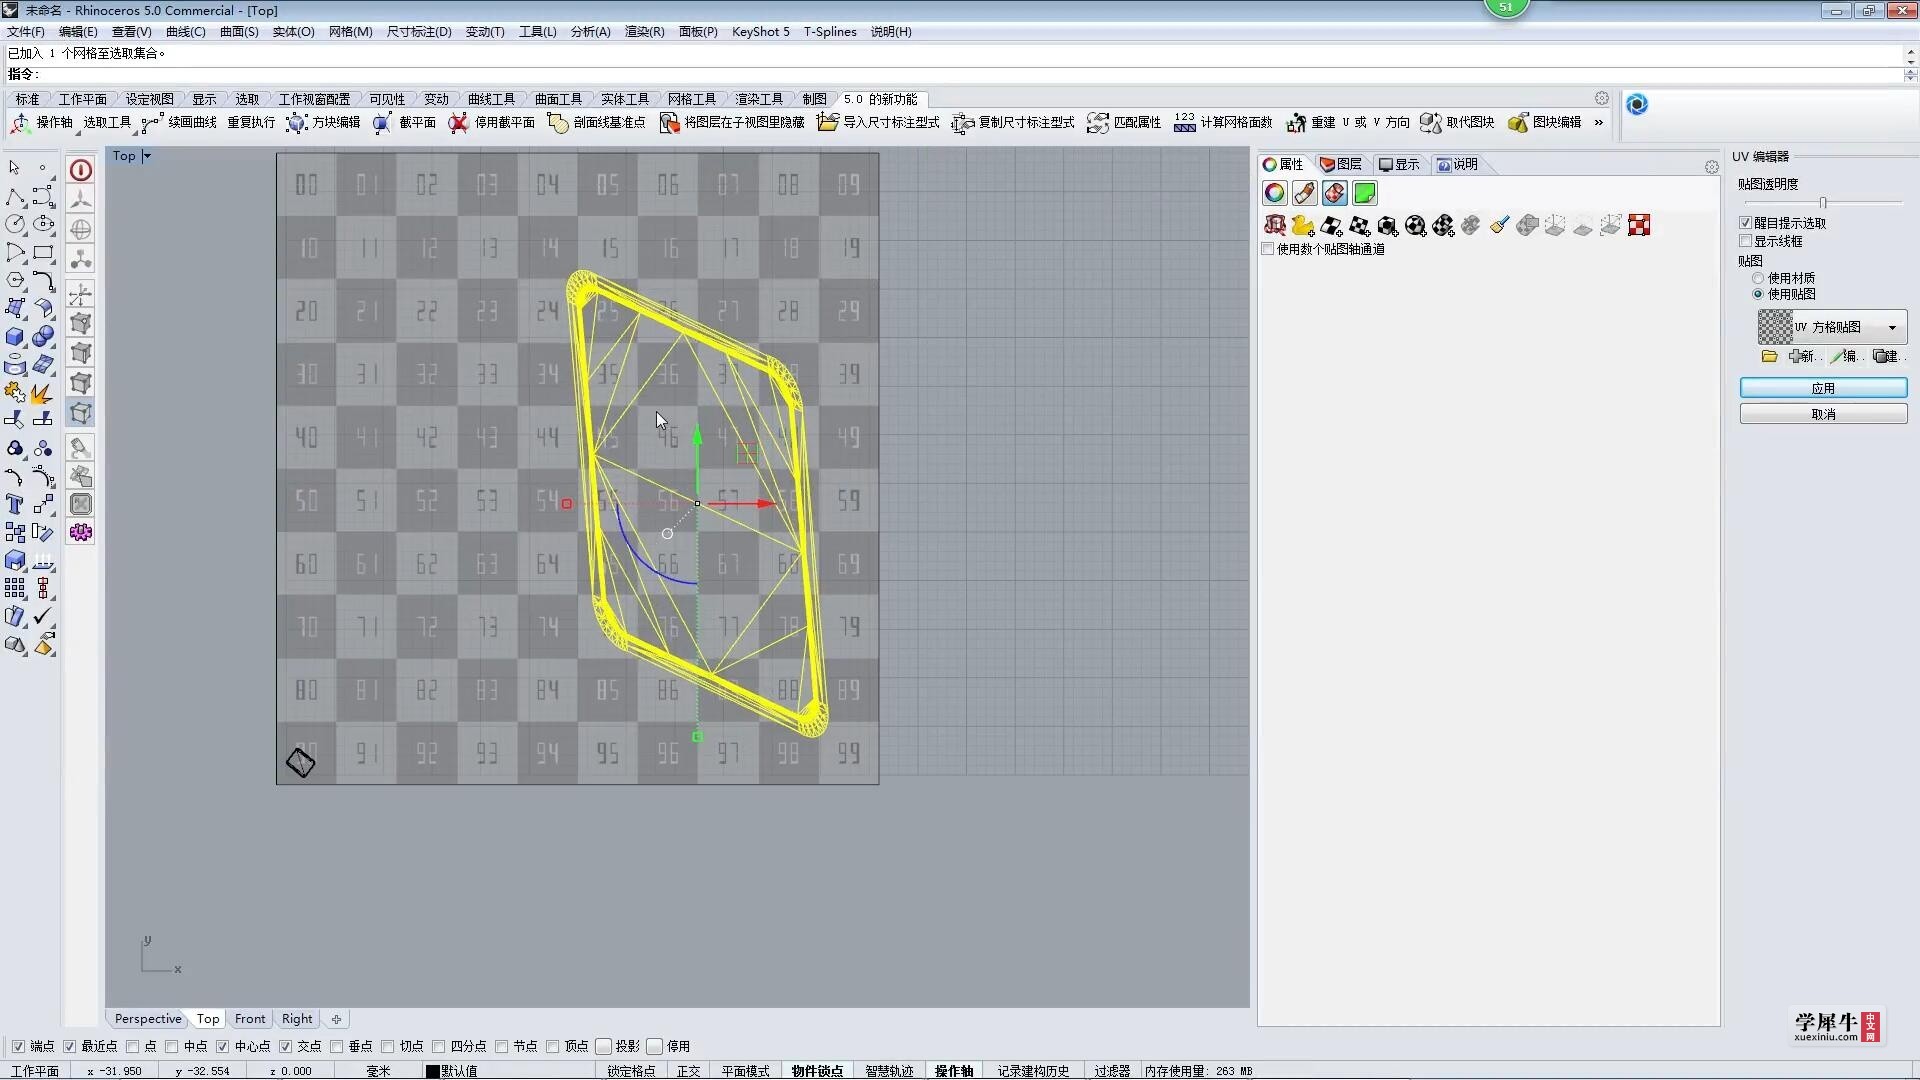Add new viewport tab with plus icon
Viewport: 1920px width, 1080px height.
point(336,1019)
